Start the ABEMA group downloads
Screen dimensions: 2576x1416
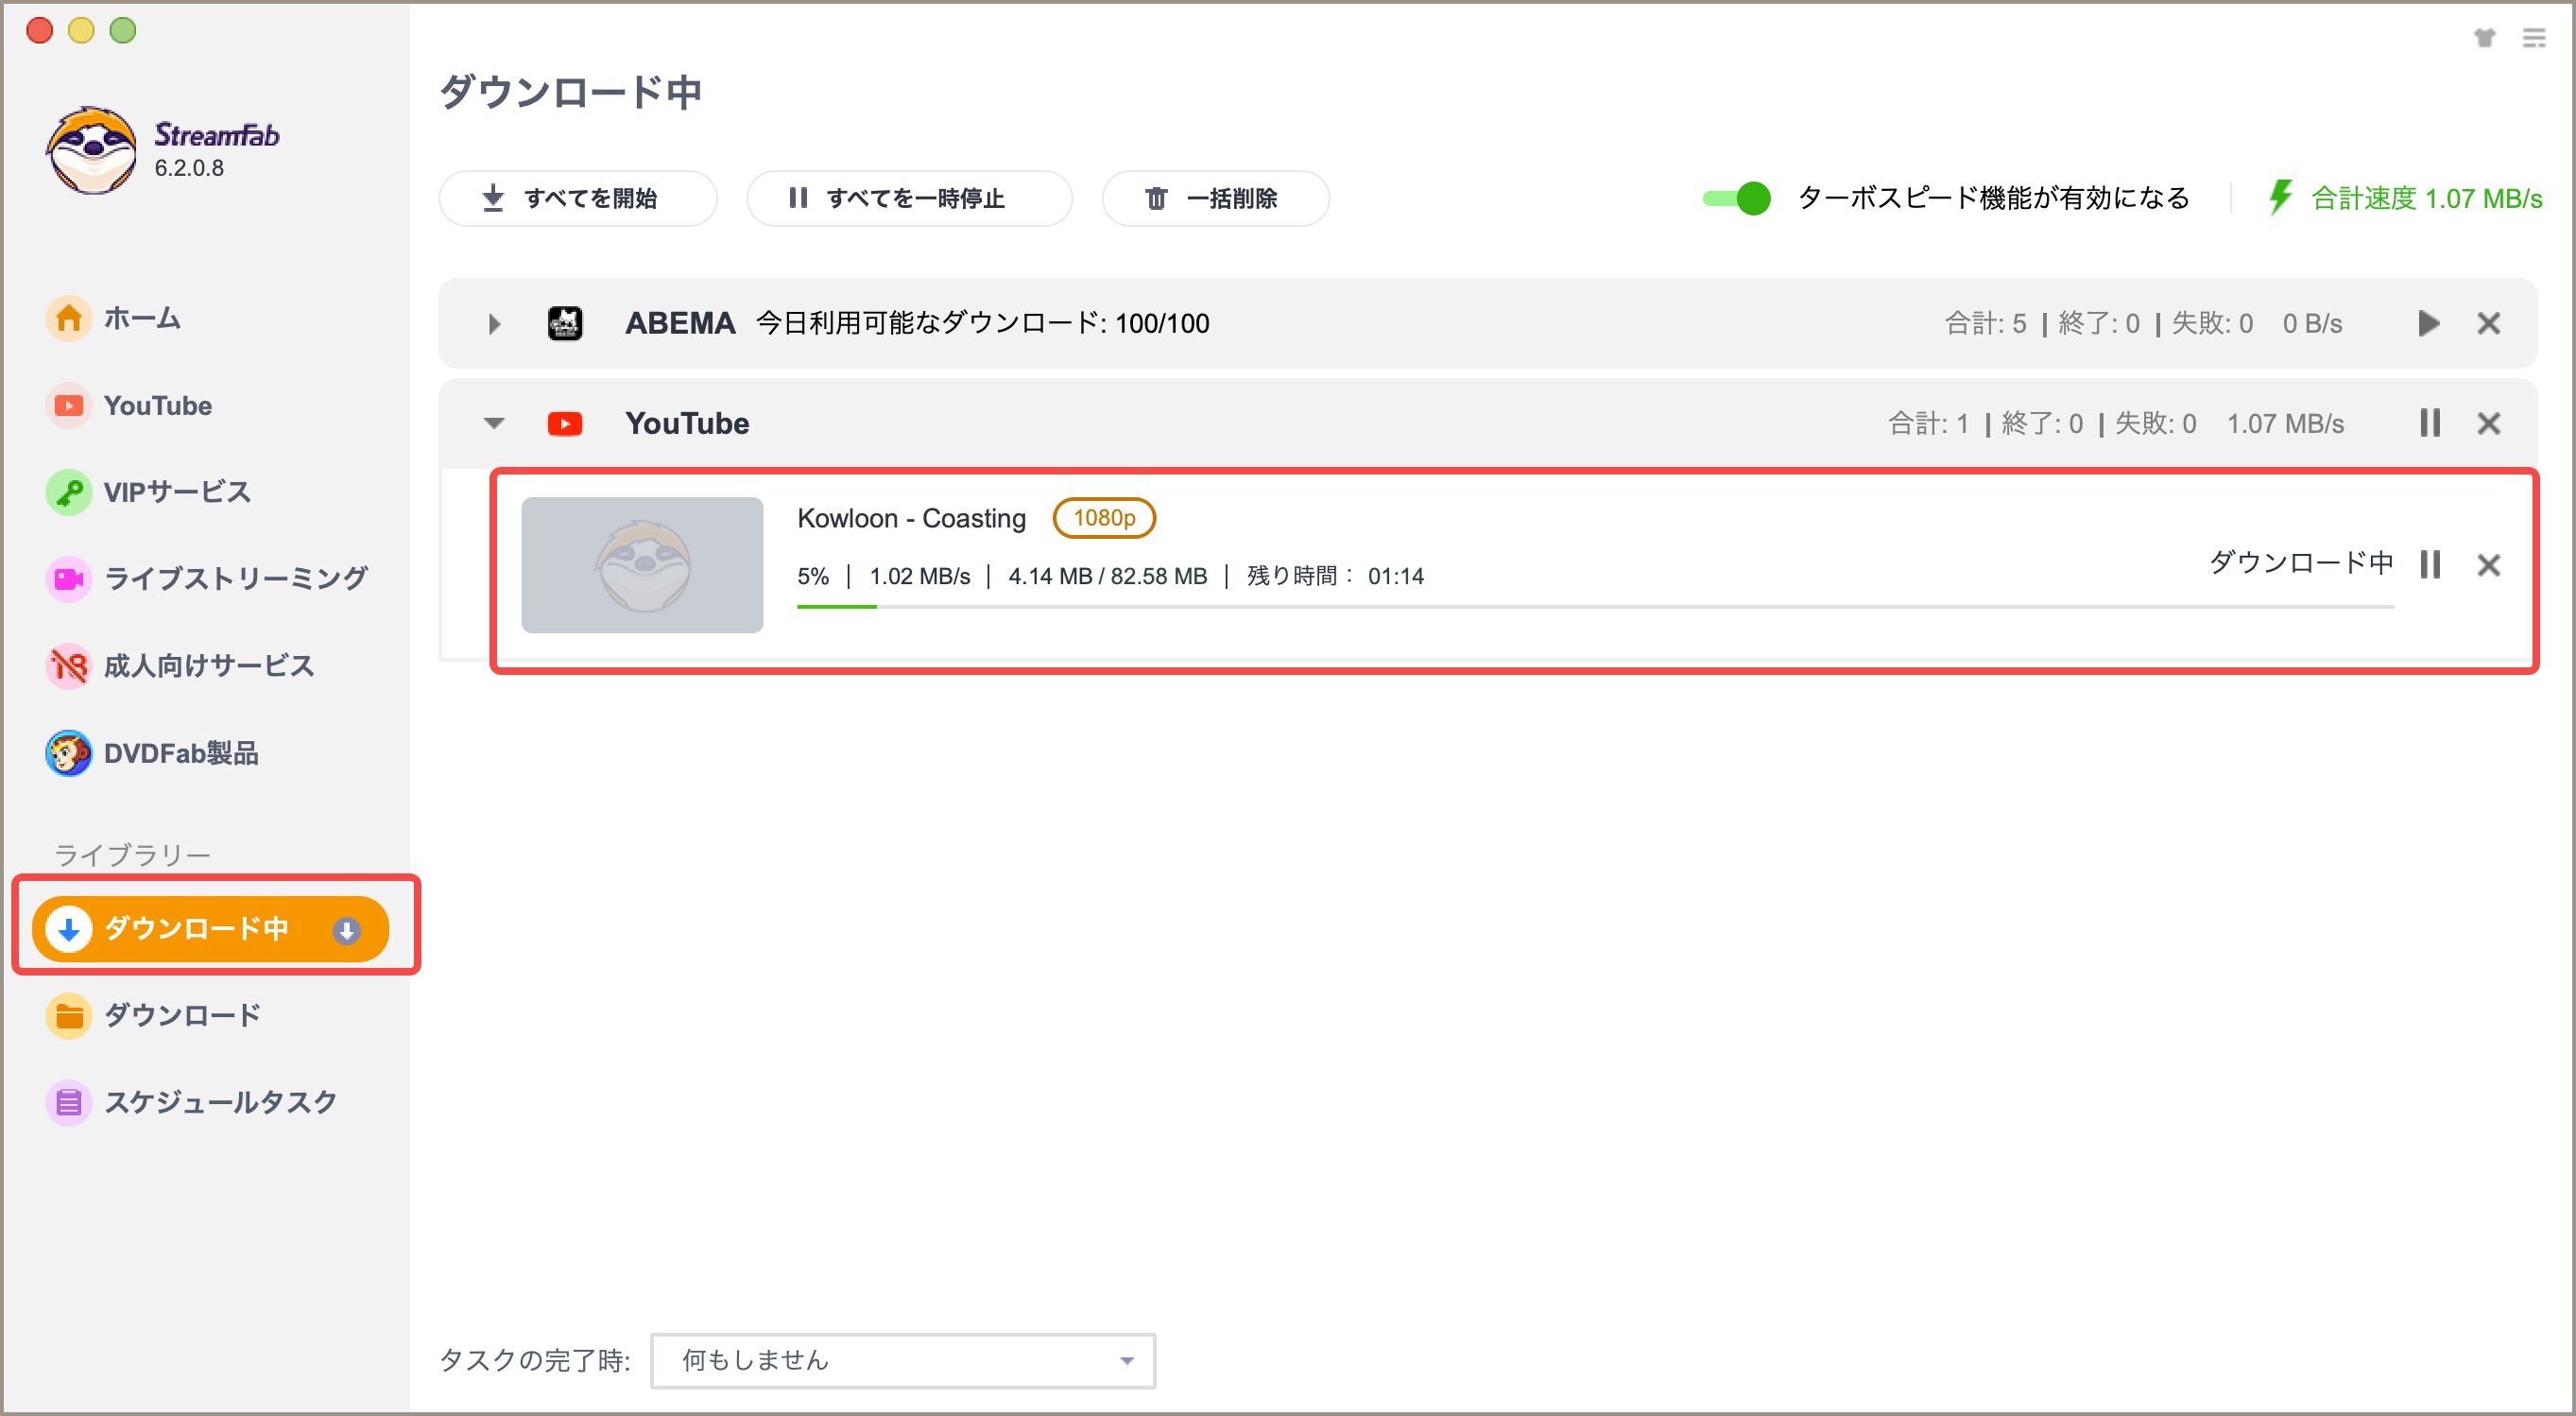click(x=2428, y=323)
